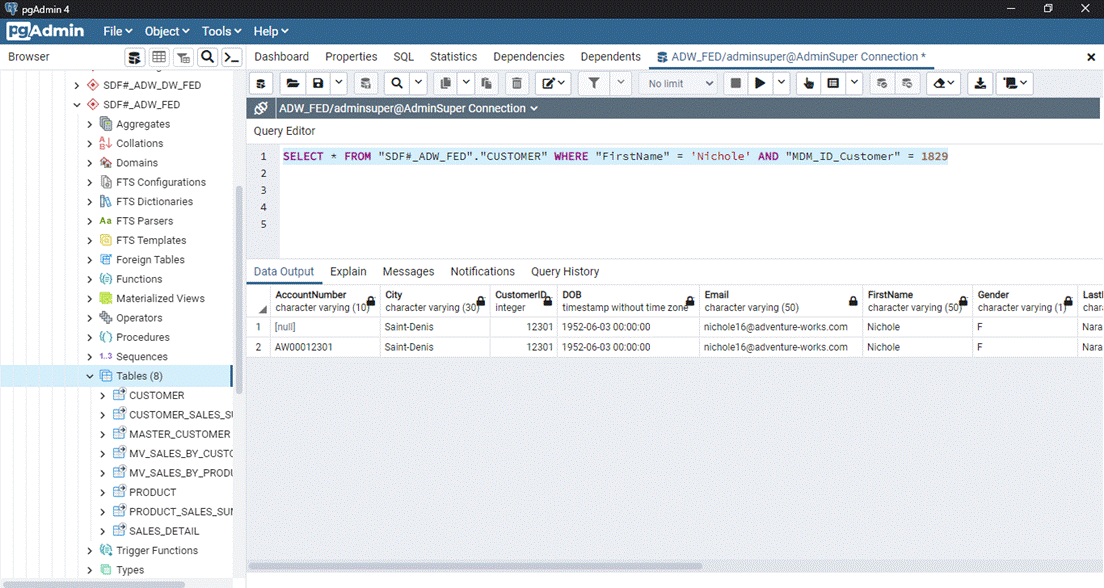This screenshot has width=1104, height=588.
Task: Click the Email column header
Action: pyautogui.click(x=780, y=301)
